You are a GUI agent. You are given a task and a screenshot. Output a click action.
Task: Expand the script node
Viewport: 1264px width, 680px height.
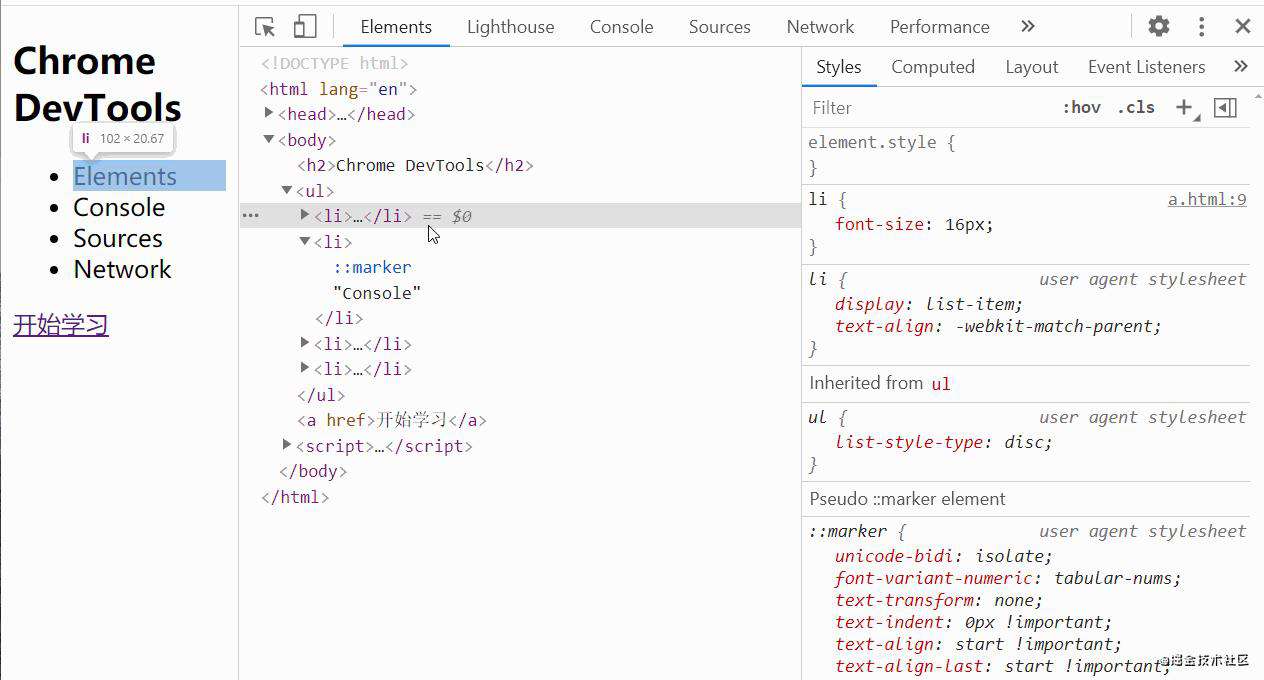coord(287,445)
